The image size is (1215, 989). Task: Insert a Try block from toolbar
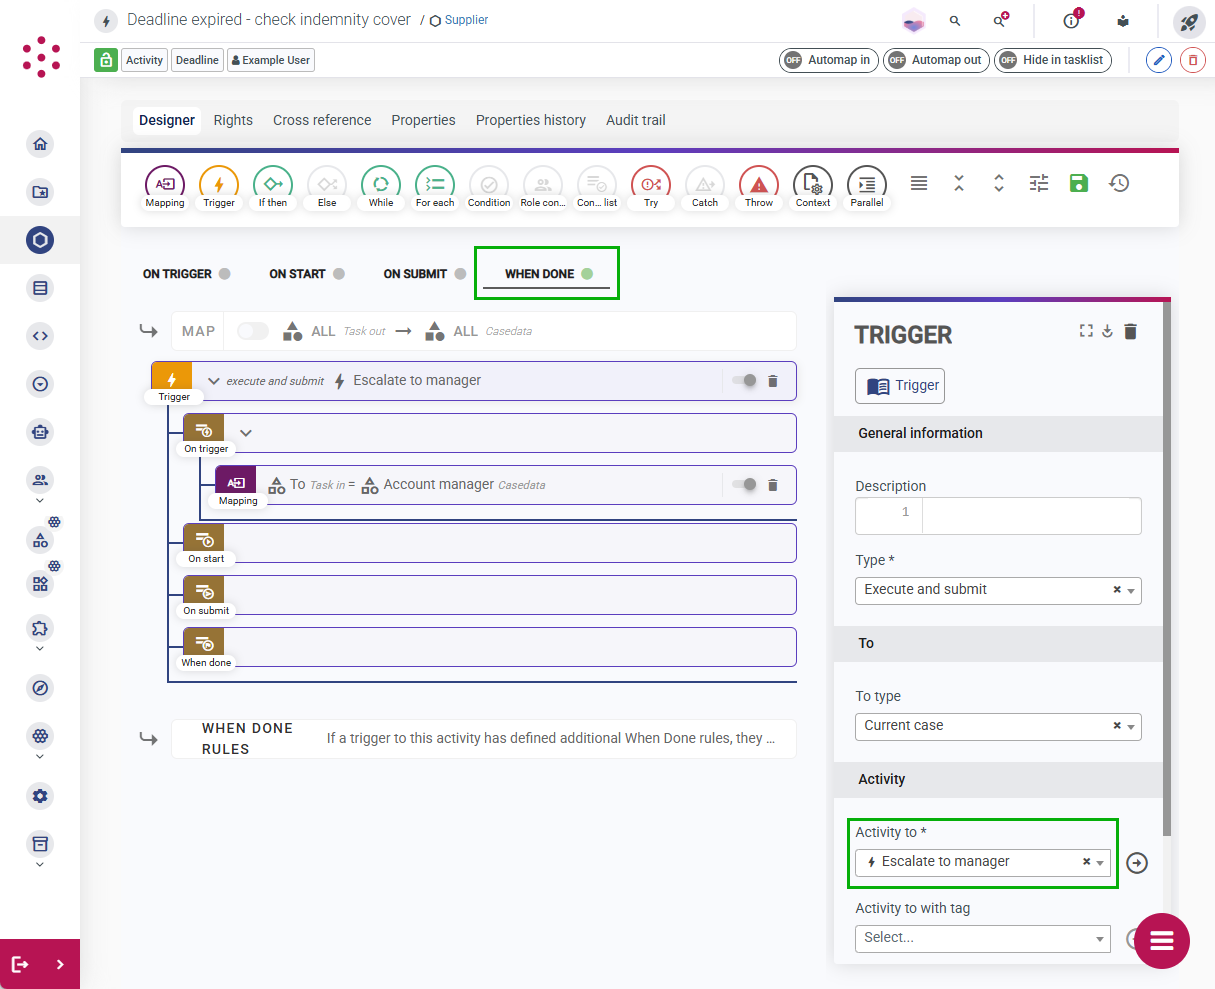click(x=651, y=186)
